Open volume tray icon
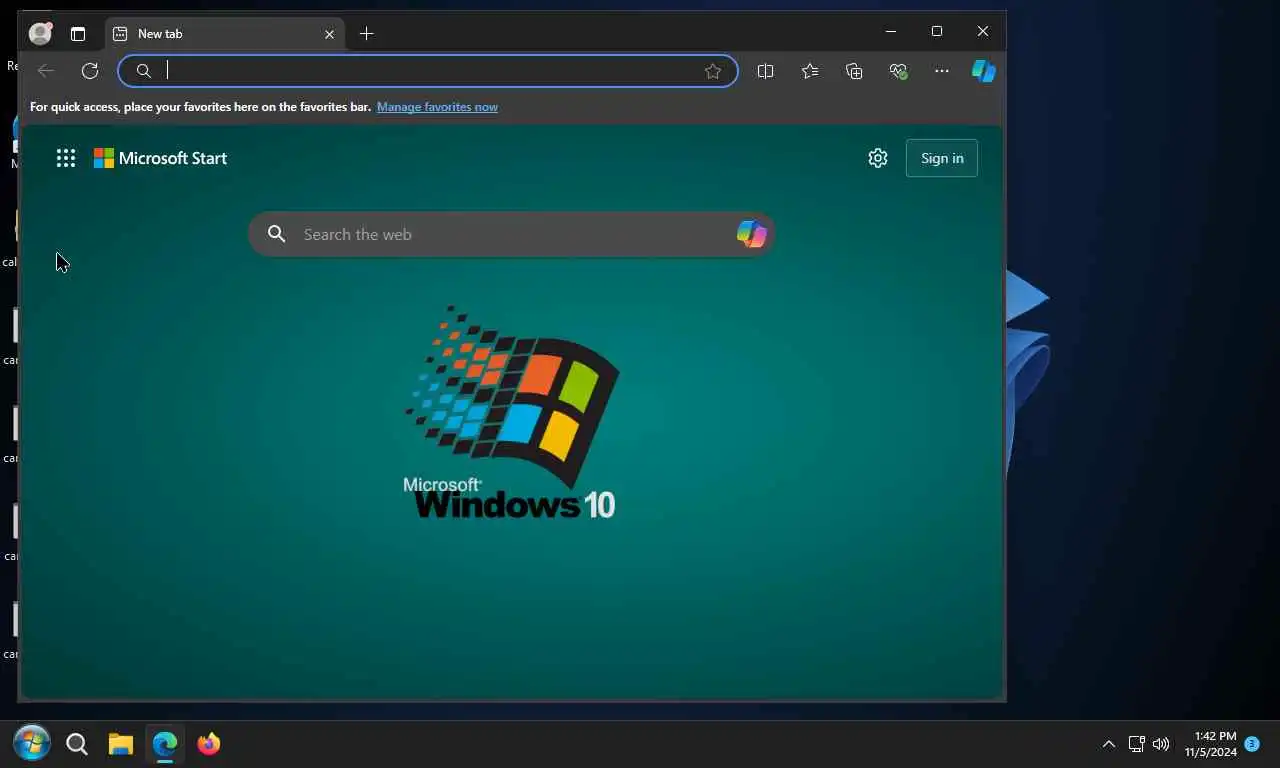The width and height of the screenshot is (1280, 768). (1161, 744)
